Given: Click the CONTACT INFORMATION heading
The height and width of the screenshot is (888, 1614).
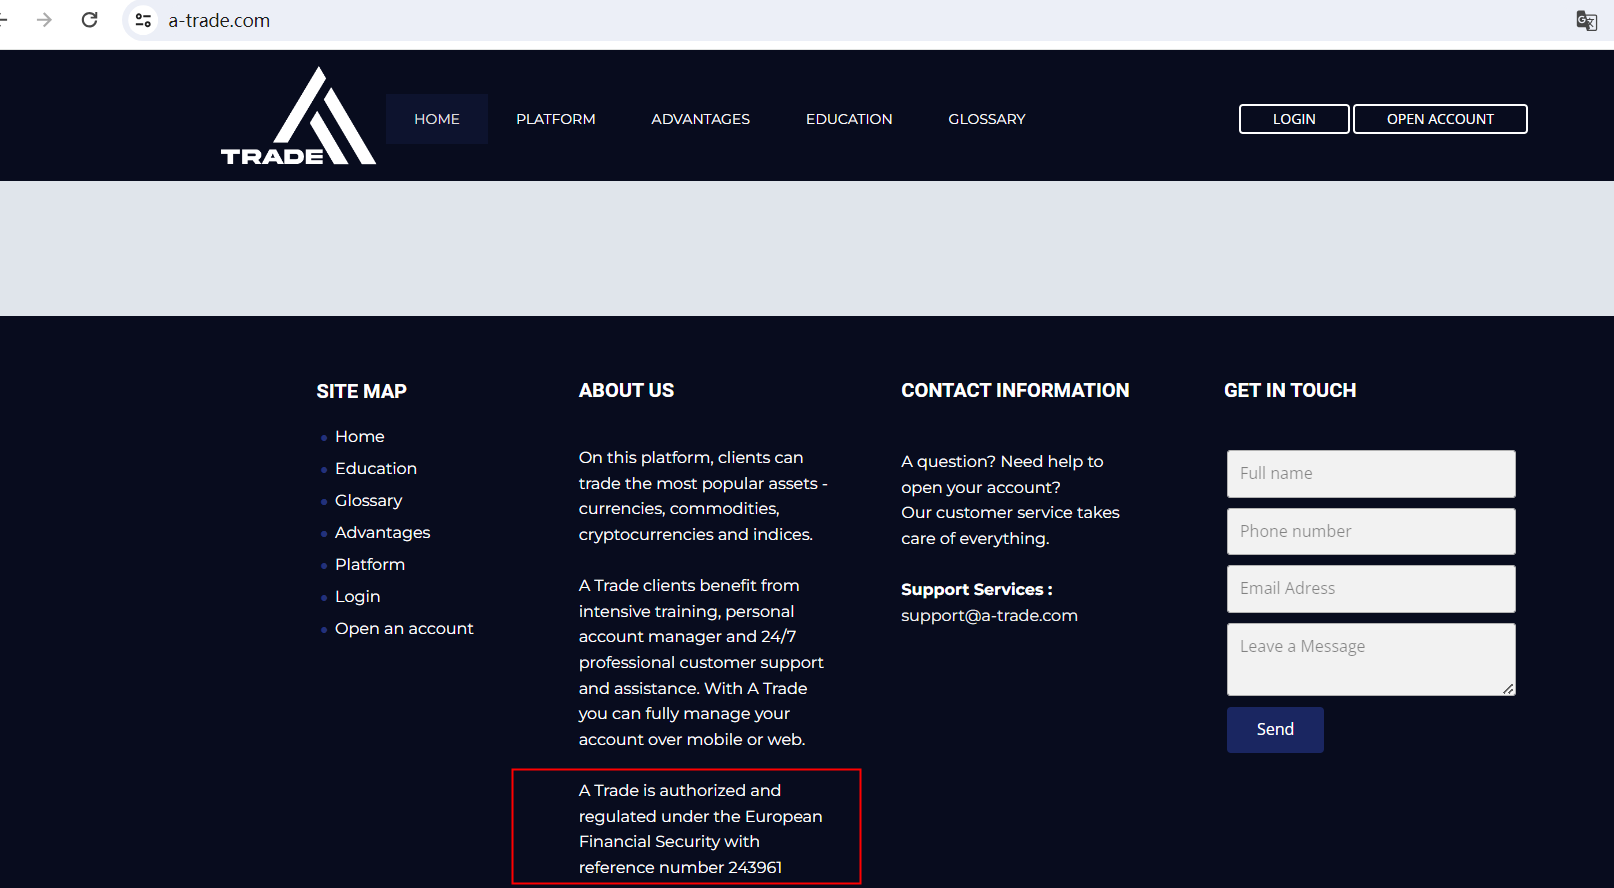Looking at the screenshot, I should coord(1015,390).
